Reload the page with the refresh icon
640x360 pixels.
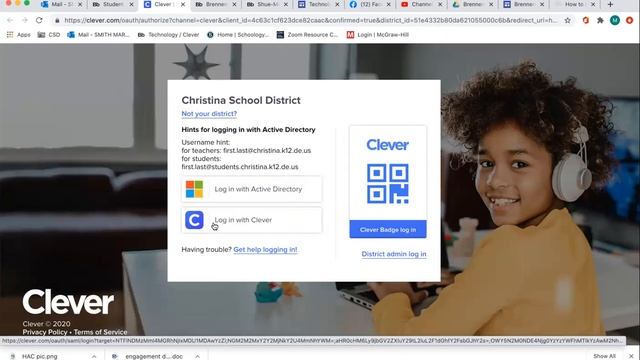[39, 20]
